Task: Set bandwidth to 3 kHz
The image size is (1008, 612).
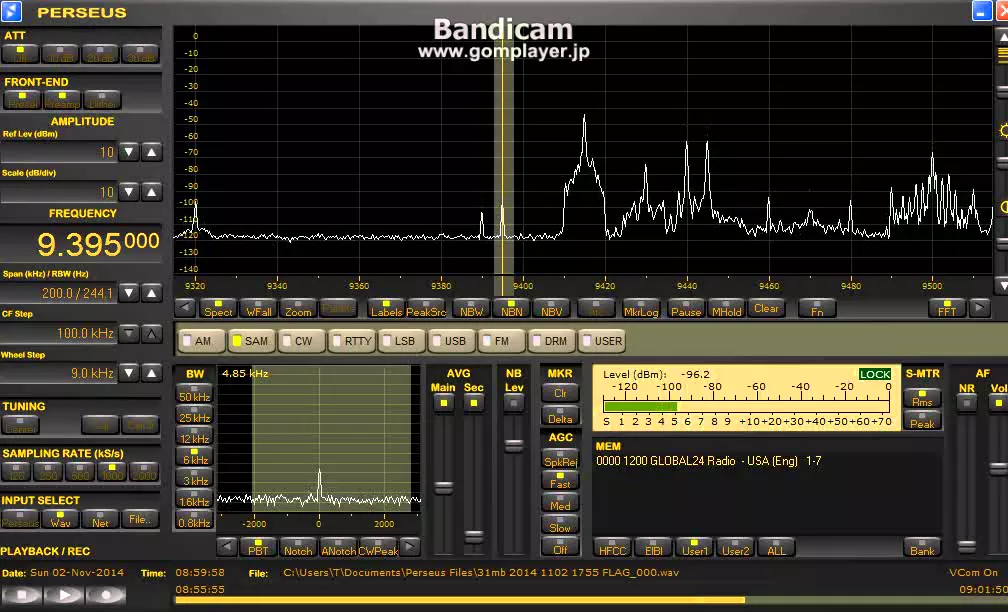Action: pyautogui.click(x=194, y=479)
